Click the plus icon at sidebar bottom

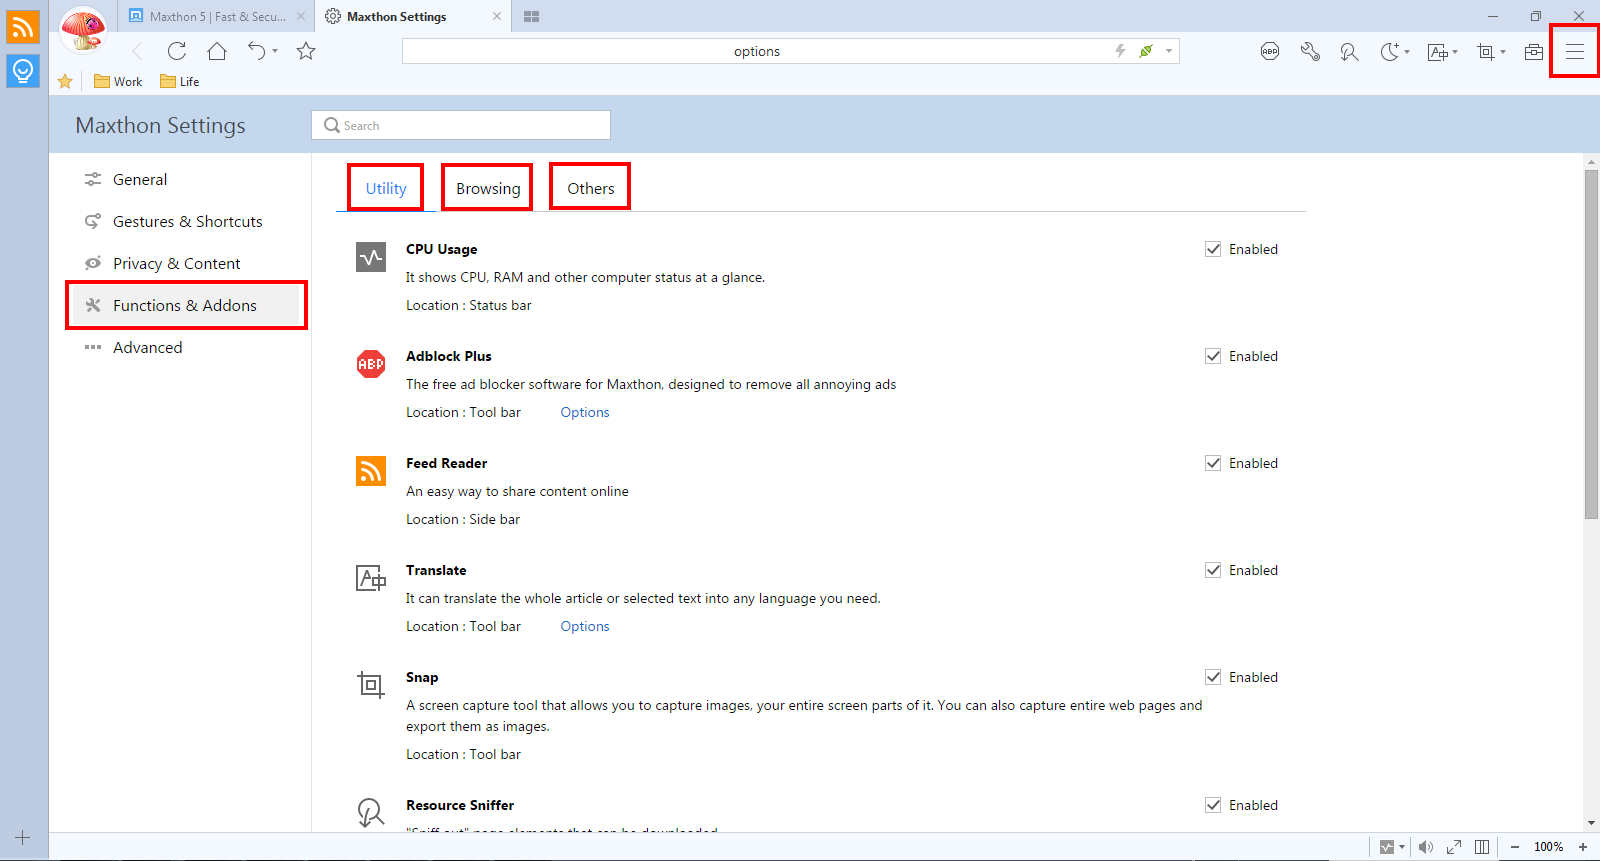pos(23,838)
